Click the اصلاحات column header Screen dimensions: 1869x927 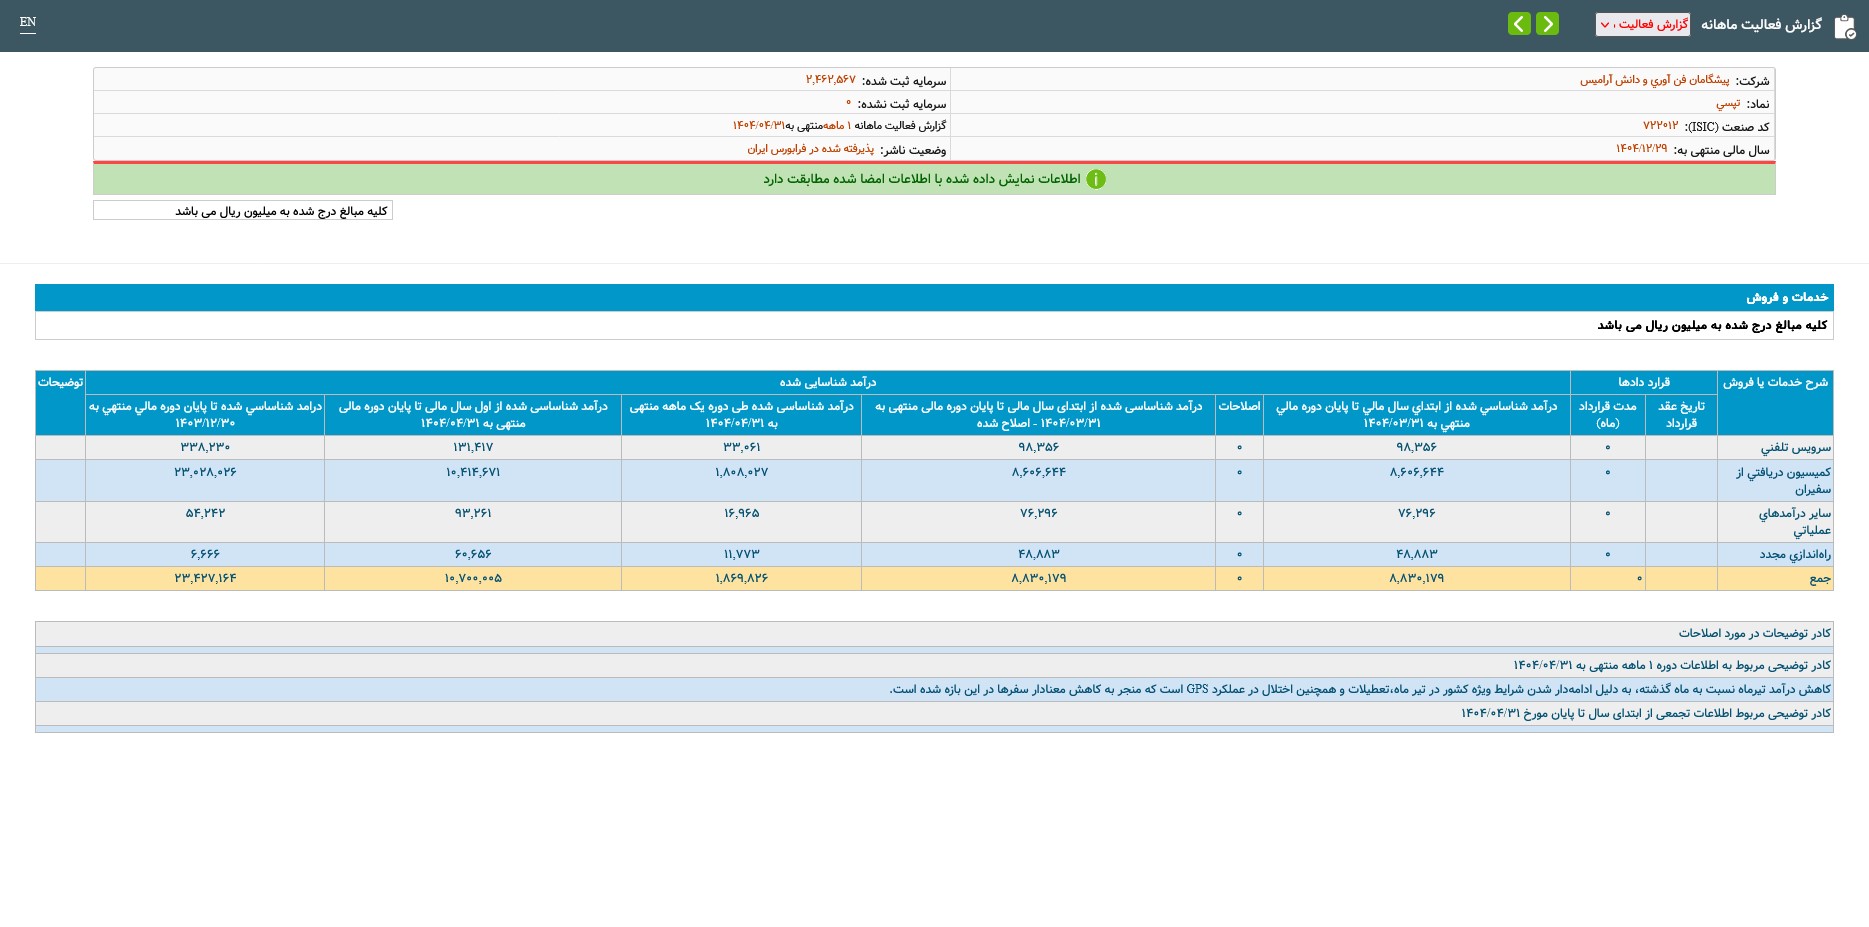tap(1239, 406)
